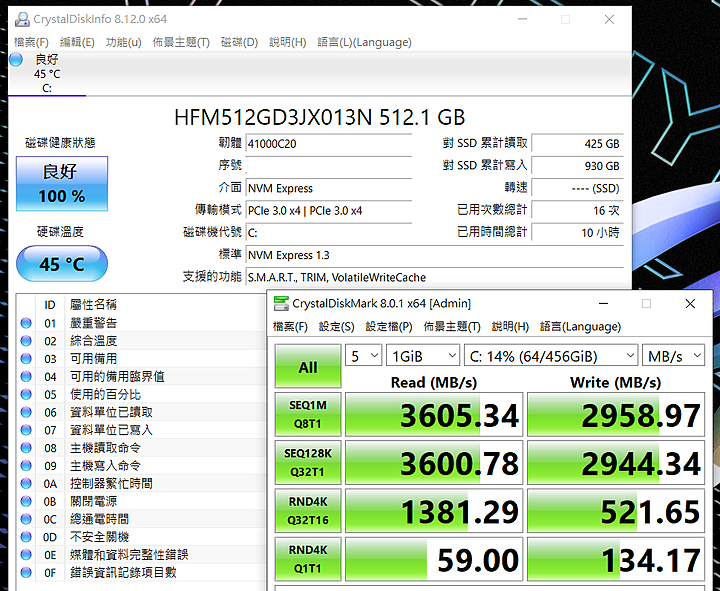Click the firmware field 41000C20
Image resolution: width=720 pixels, height=591 pixels.
329,144
